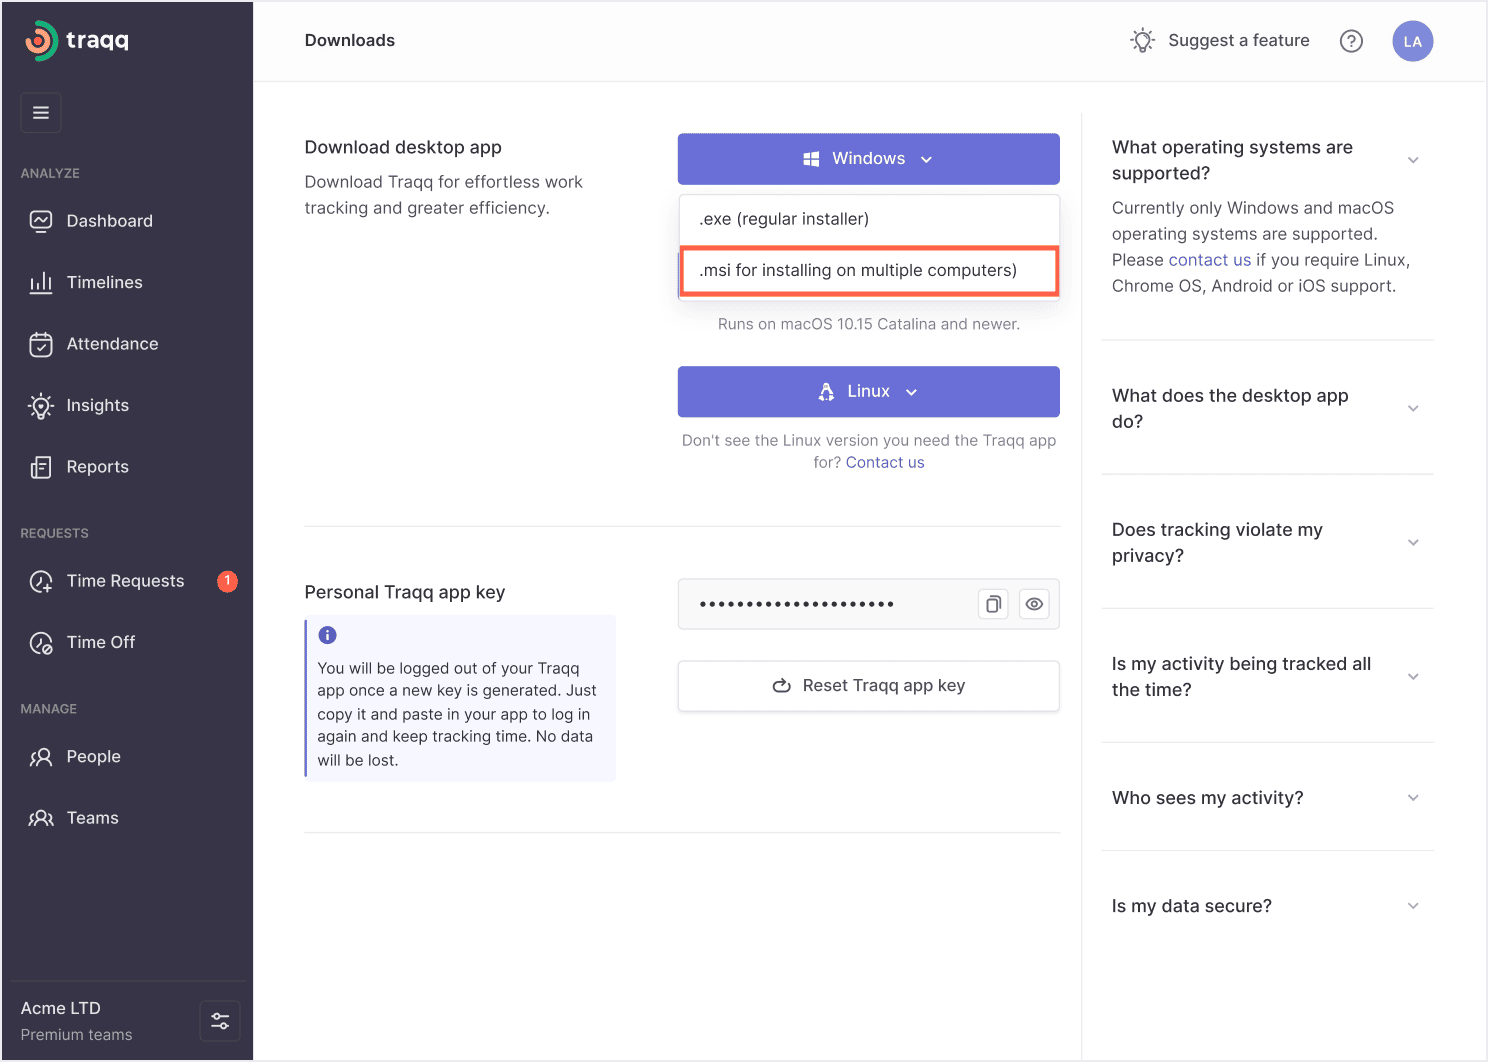Click the Traqq logo
Image resolution: width=1488 pixels, height=1062 pixels.
click(x=77, y=41)
